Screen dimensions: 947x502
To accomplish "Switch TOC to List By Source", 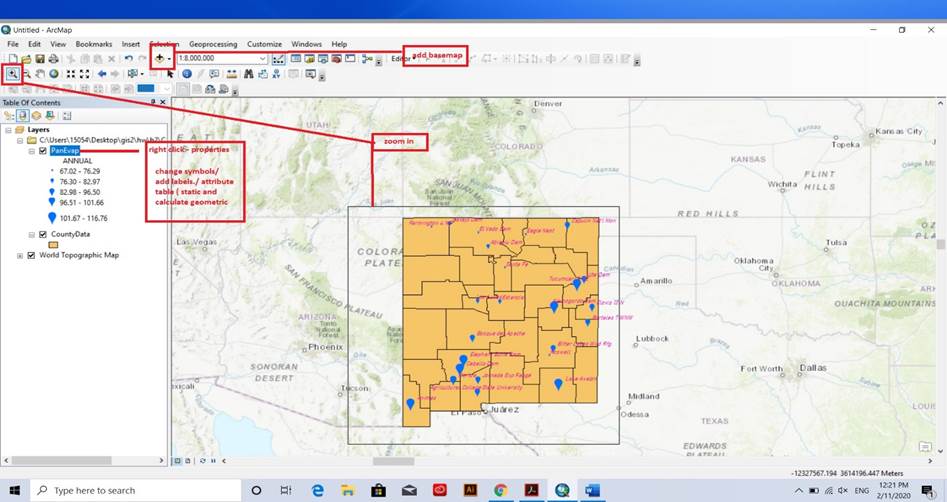I will click(x=22, y=115).
